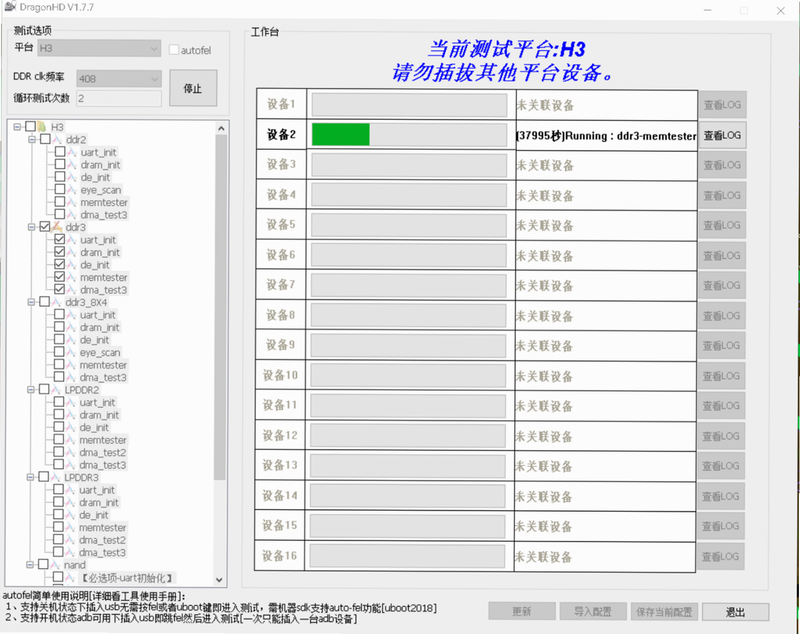This screenshot has height=634, width=800.
Task: Click memtester item icon under ddr3
Action: tap(71, 277)
